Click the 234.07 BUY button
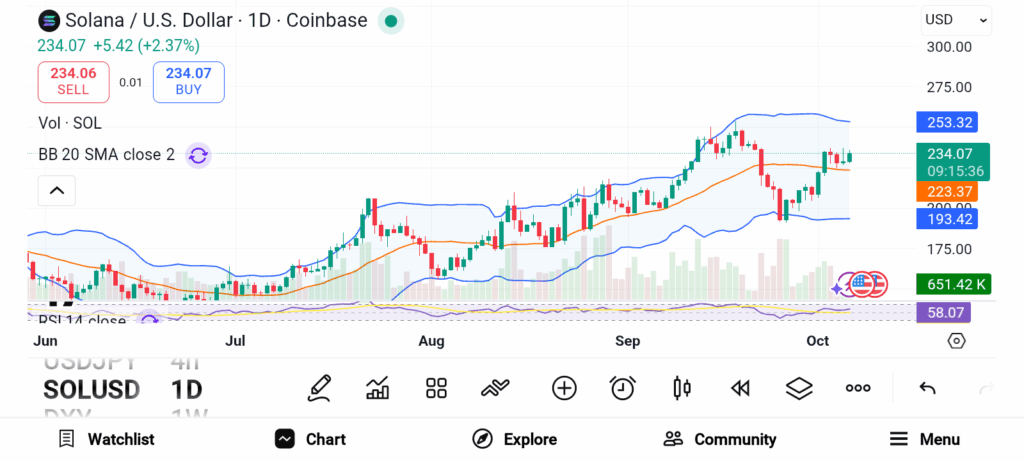 tap(188, 81)
